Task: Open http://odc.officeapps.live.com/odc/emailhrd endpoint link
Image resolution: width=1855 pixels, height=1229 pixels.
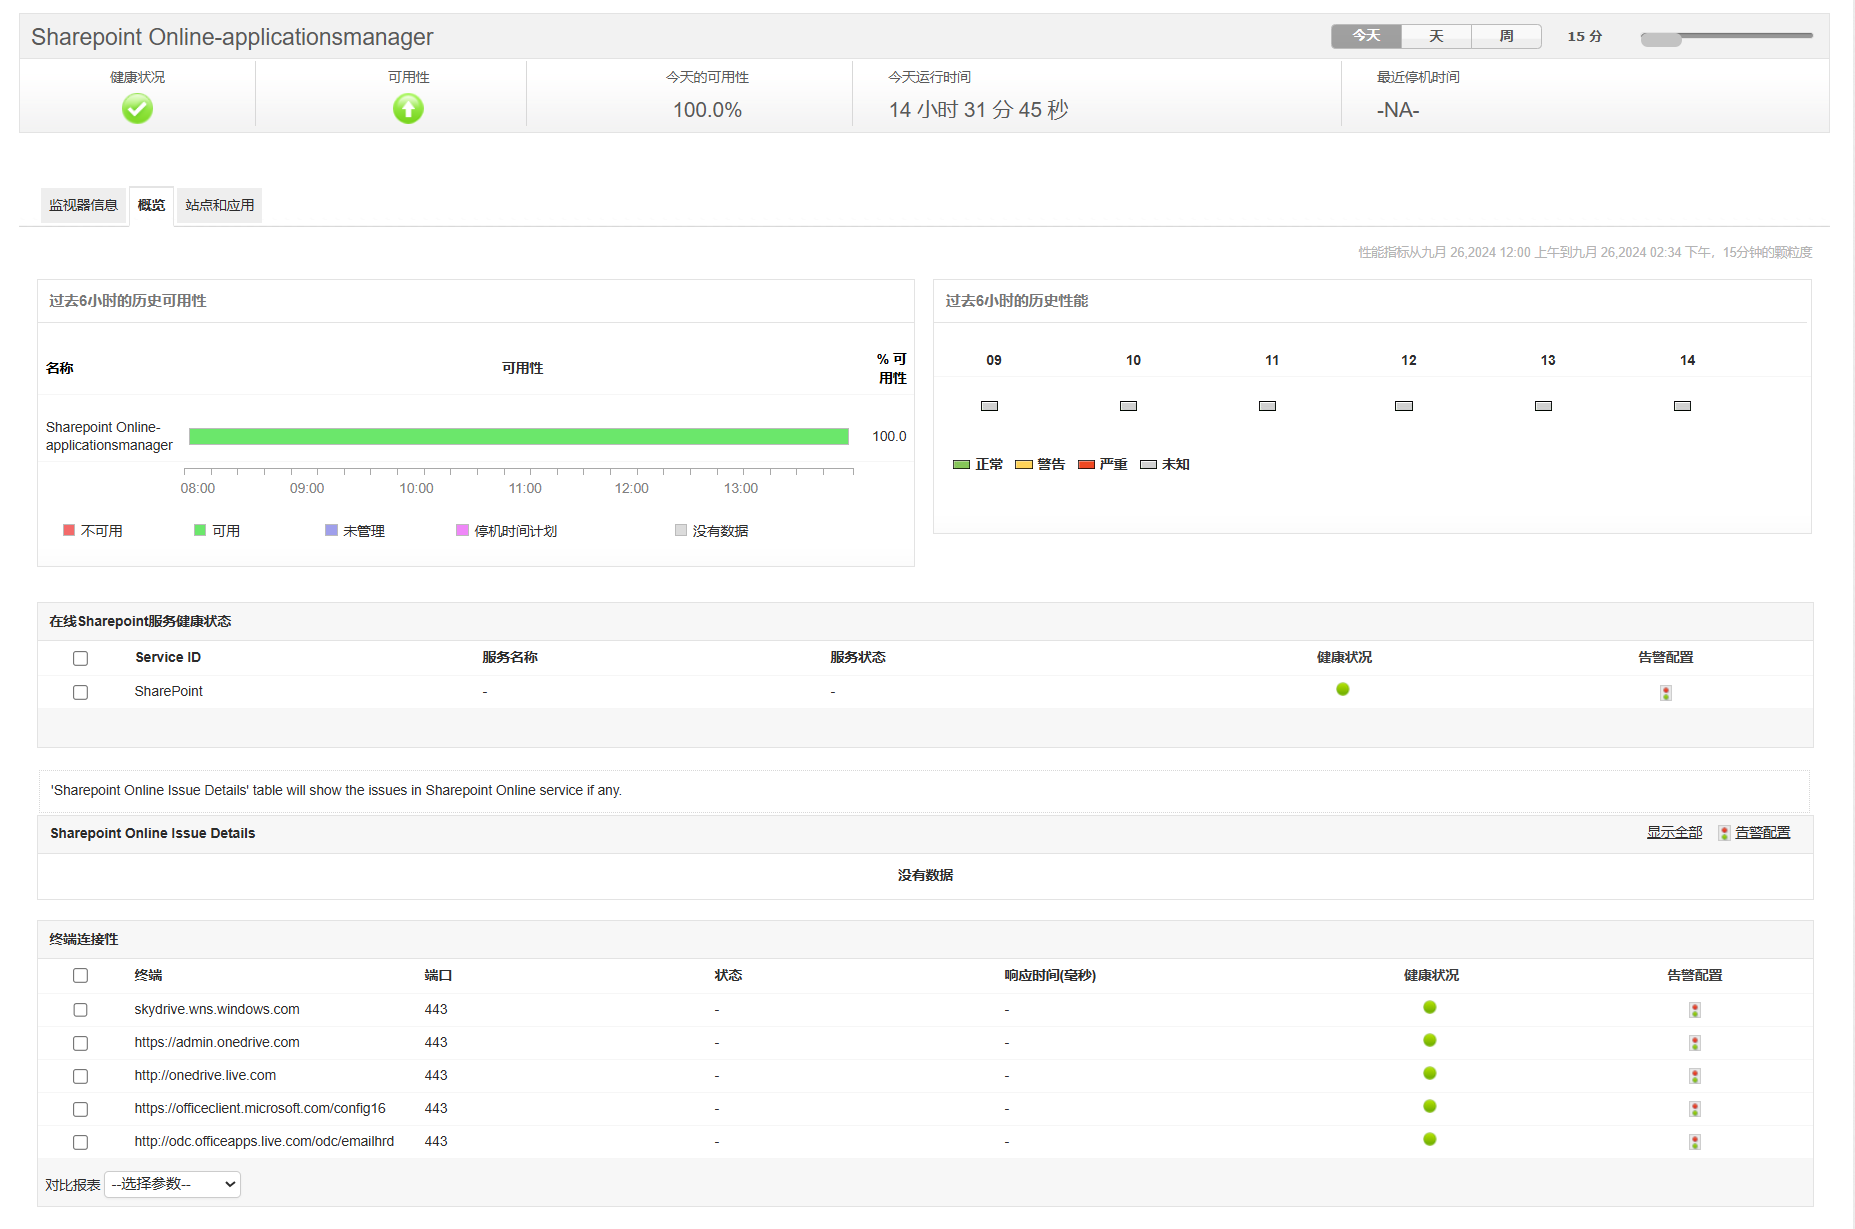Action: coord(264,1141)
